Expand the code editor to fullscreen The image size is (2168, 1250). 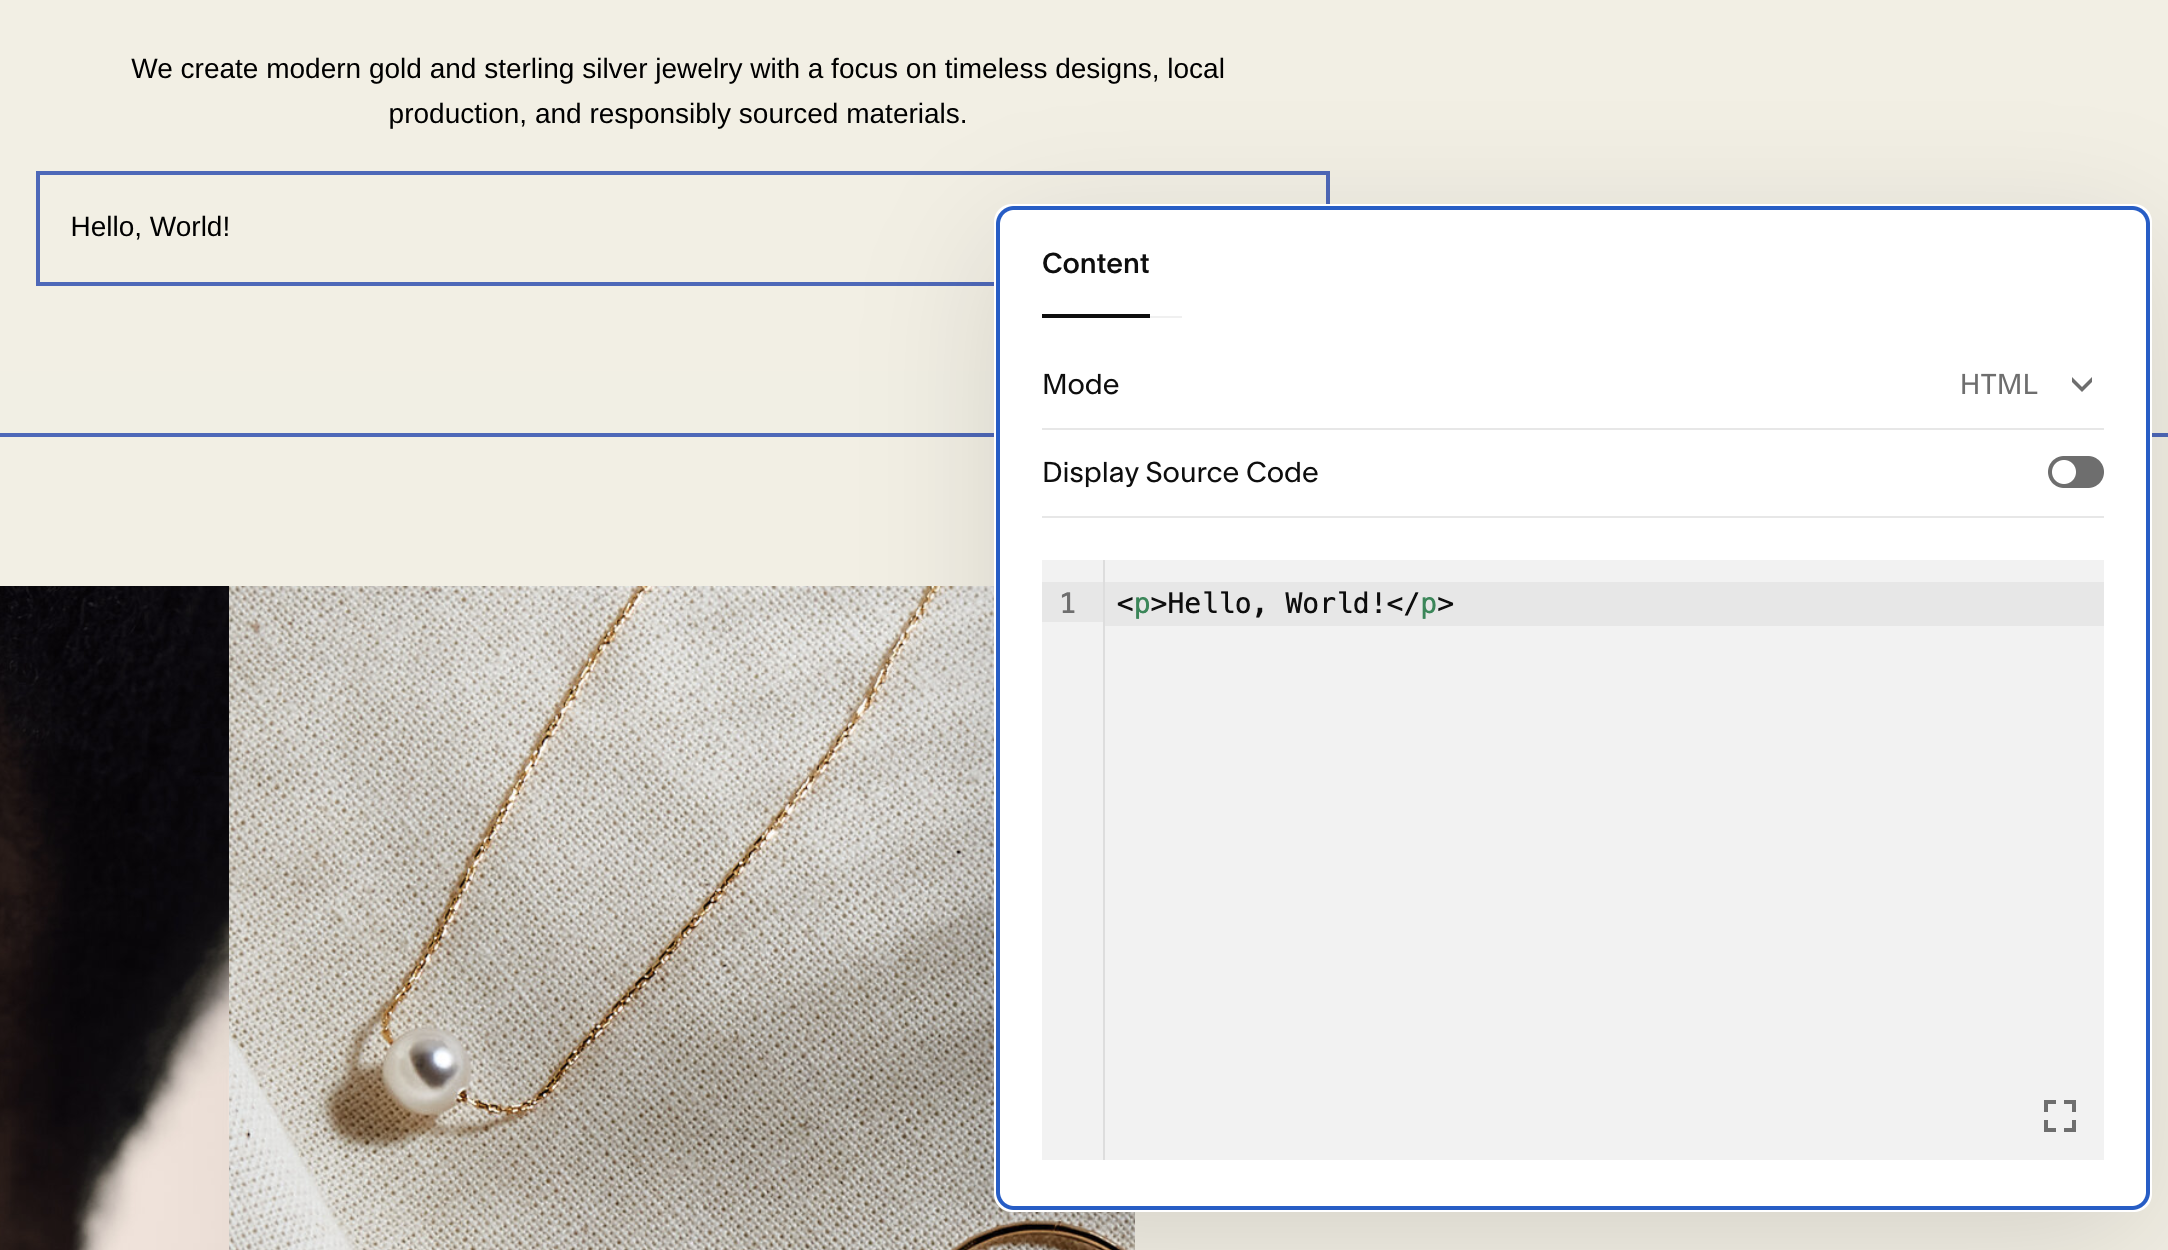pos(2059,1115)
